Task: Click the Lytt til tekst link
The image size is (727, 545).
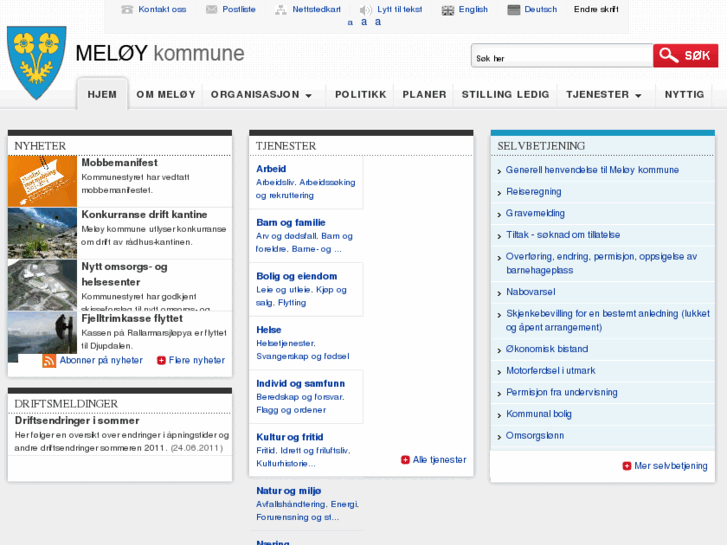Action: point(400,9)
